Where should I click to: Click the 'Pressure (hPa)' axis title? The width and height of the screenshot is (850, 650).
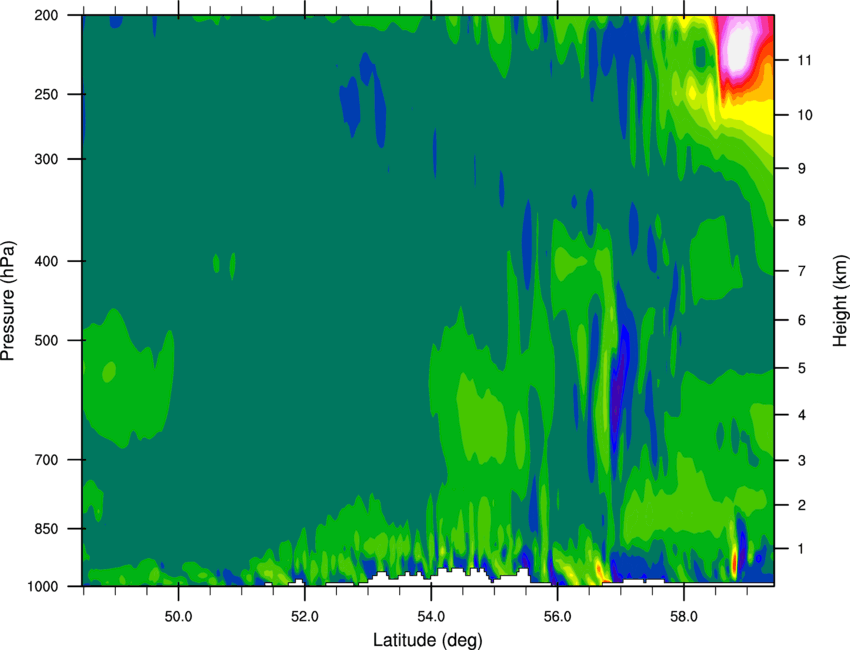click(x=8, y=300)
